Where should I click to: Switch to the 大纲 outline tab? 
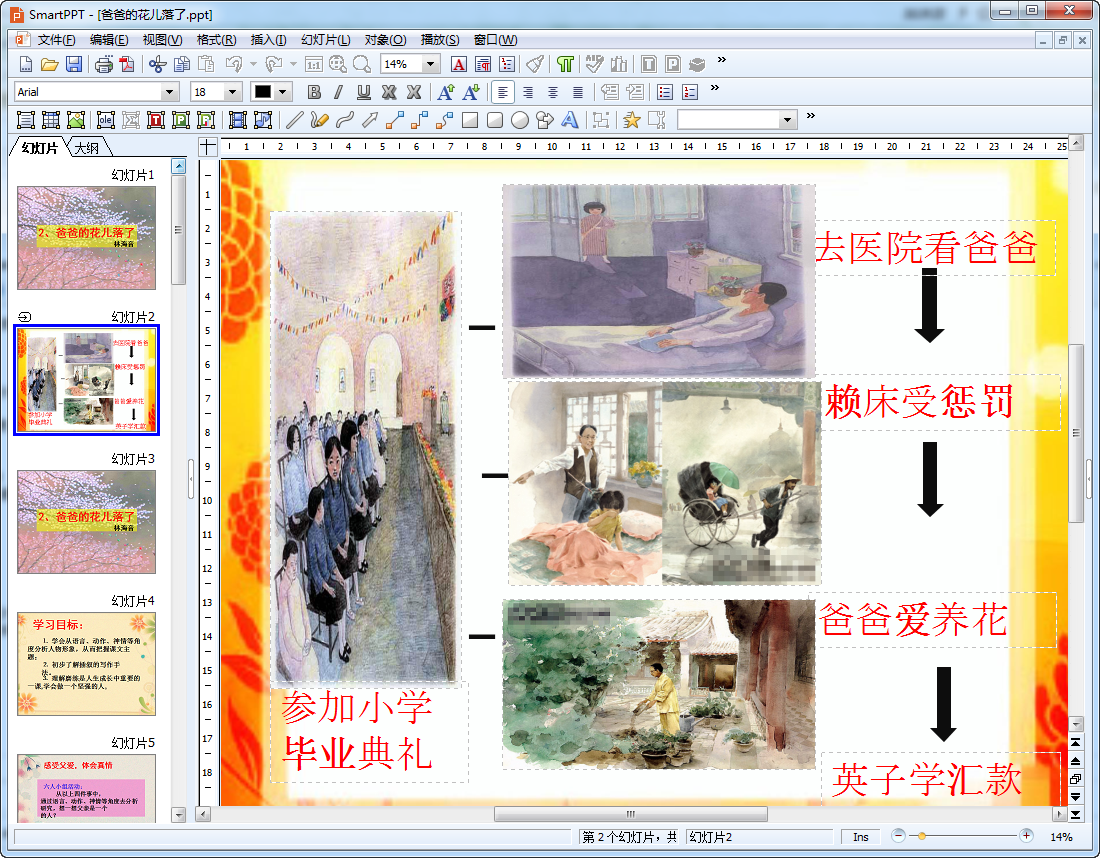coord(87,148)
